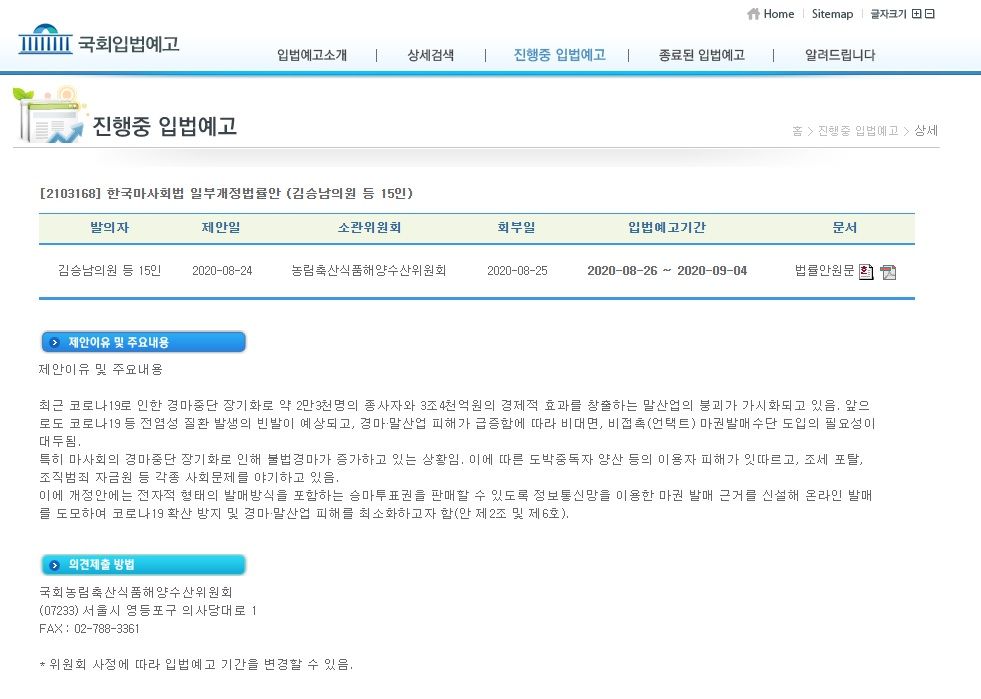Go to 상세검색 menu item
This screenshot has height=699, width=981.
[430, 56]
